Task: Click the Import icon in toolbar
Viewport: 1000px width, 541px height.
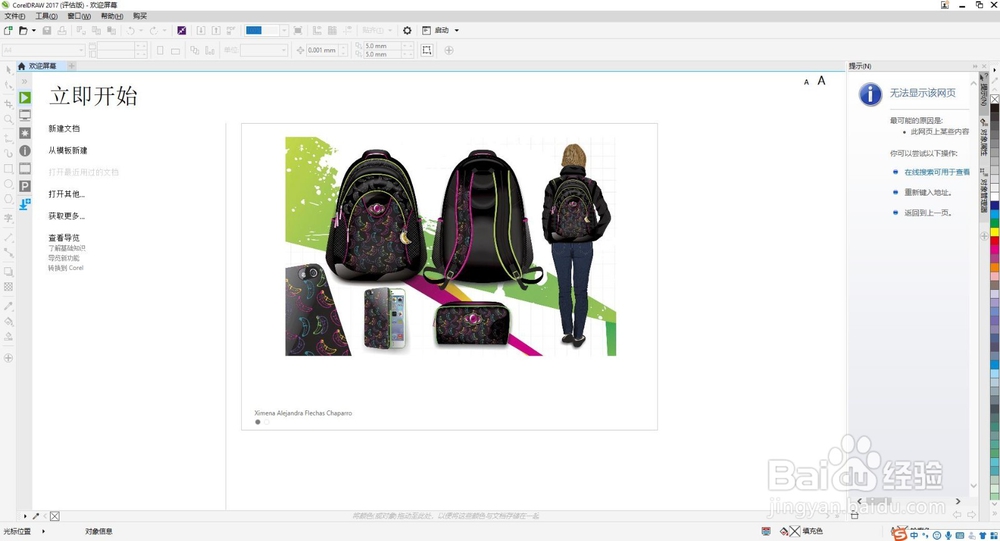Action: click(x=201, y=31)
